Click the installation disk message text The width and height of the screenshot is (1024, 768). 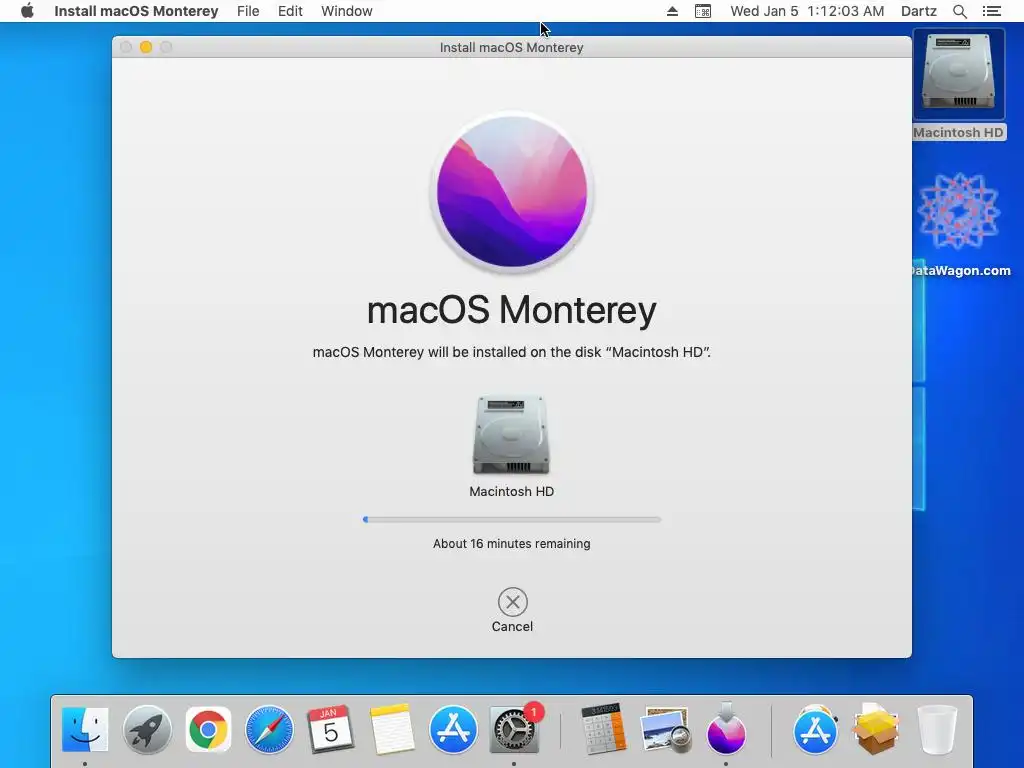(511, 352)
